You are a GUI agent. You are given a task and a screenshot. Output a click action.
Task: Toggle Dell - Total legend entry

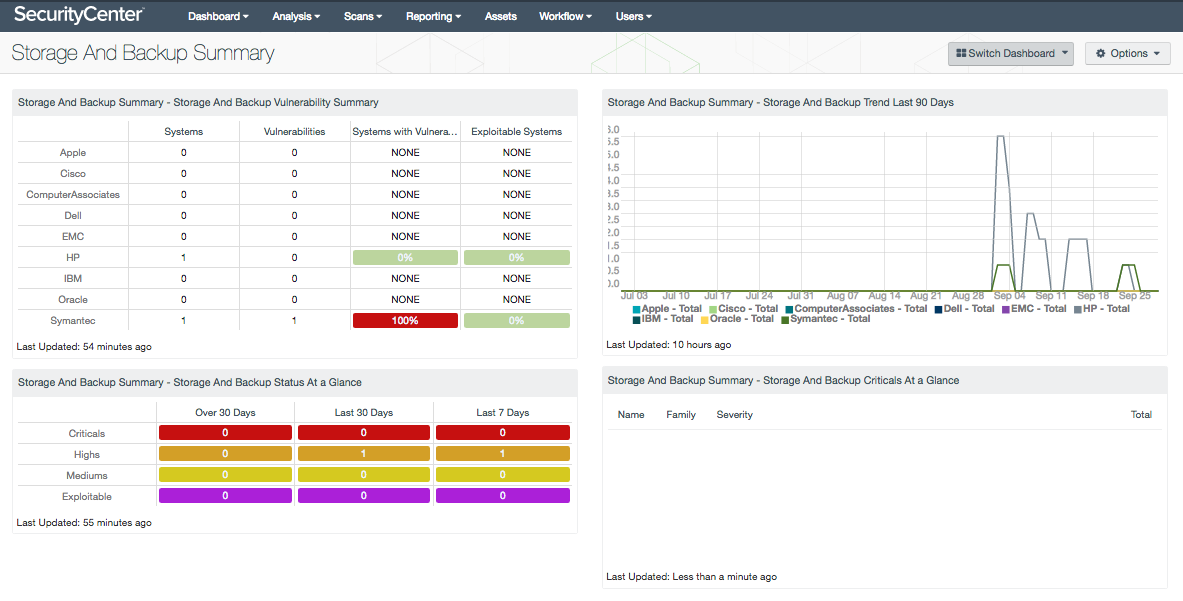964,308
